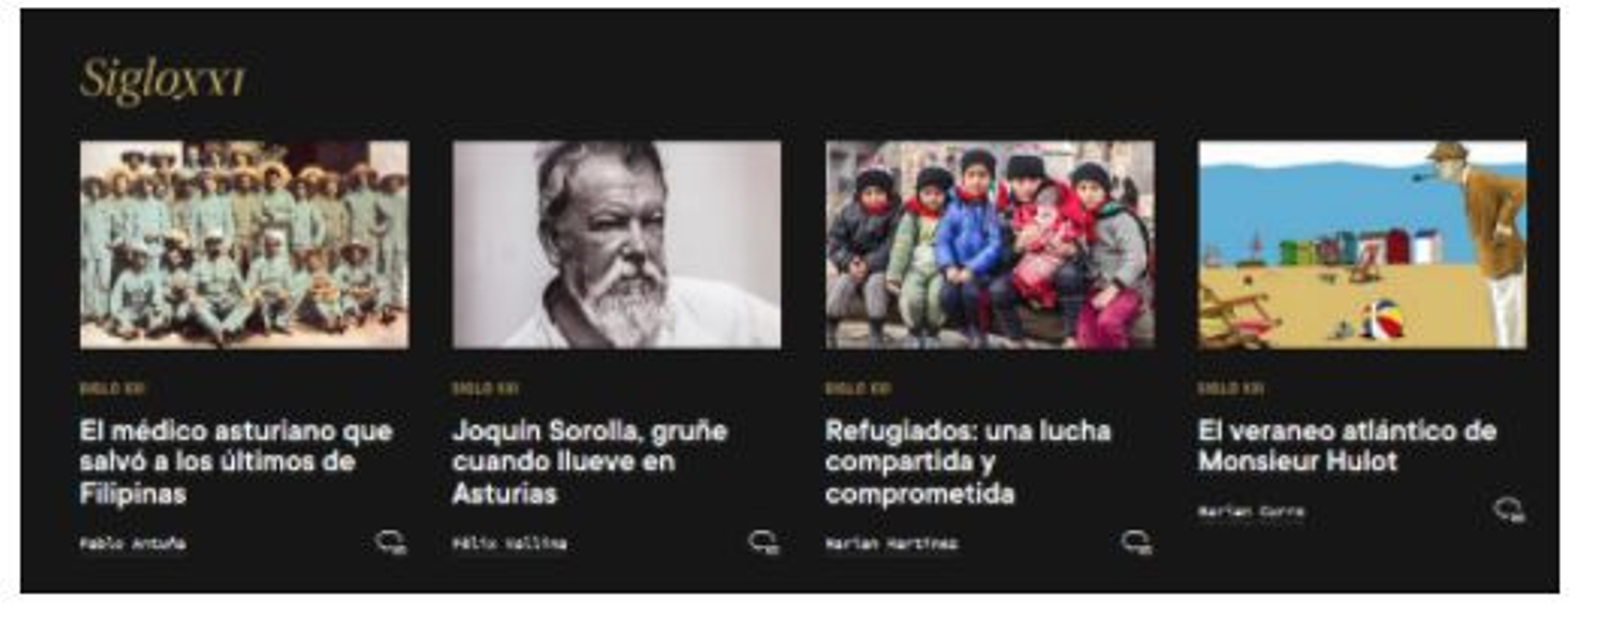Open the Siglo XXI section heading
This screenshot has height=634, width=1600.
tap(163, 78)
